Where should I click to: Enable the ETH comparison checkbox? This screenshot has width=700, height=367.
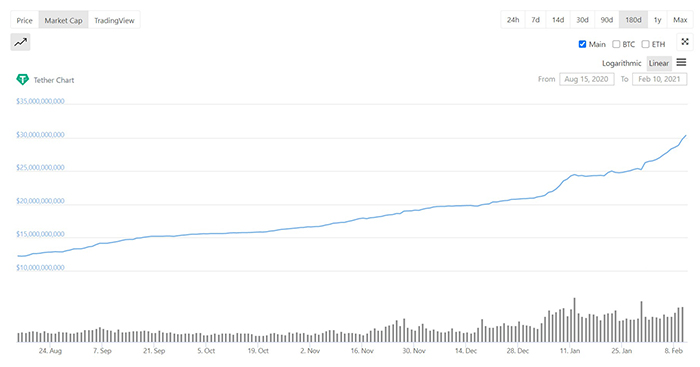(x=645, y=44)
